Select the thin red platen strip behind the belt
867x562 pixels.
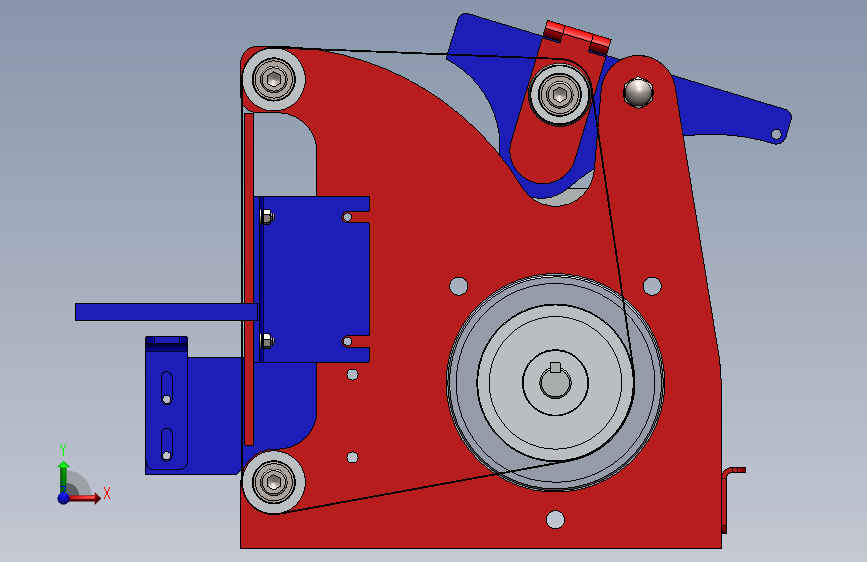(249, 279)
